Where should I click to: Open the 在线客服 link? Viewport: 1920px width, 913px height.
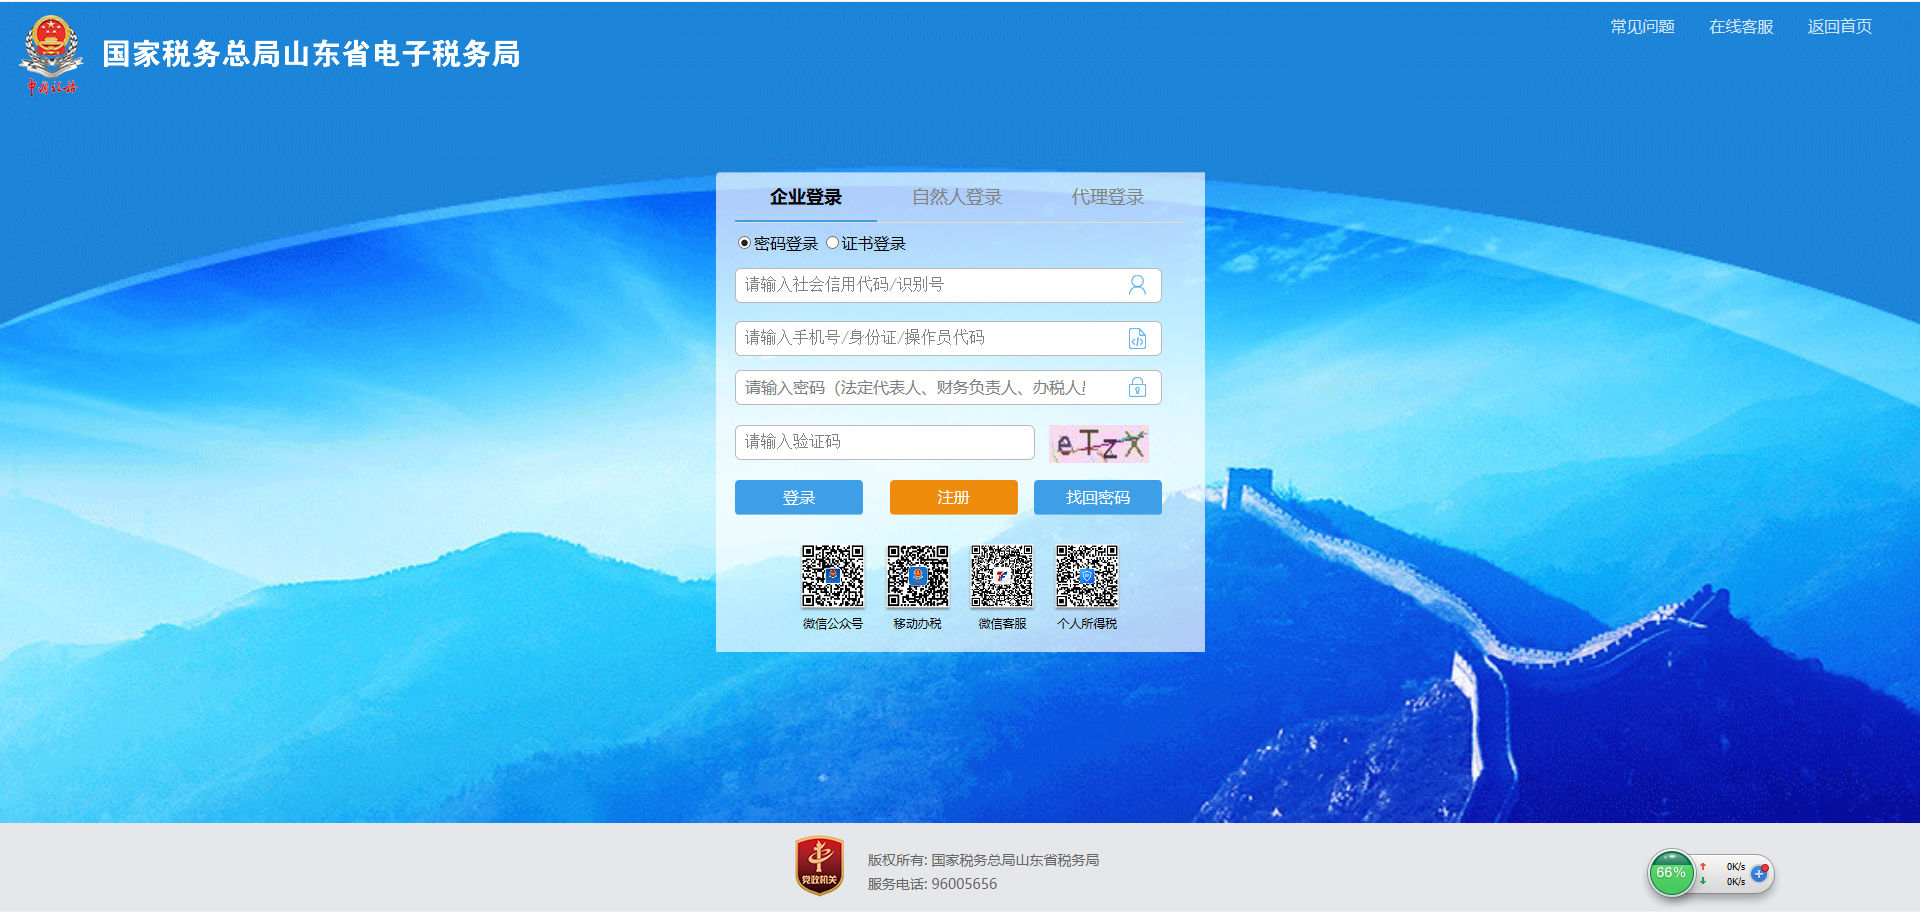(x=1741, y=27)
